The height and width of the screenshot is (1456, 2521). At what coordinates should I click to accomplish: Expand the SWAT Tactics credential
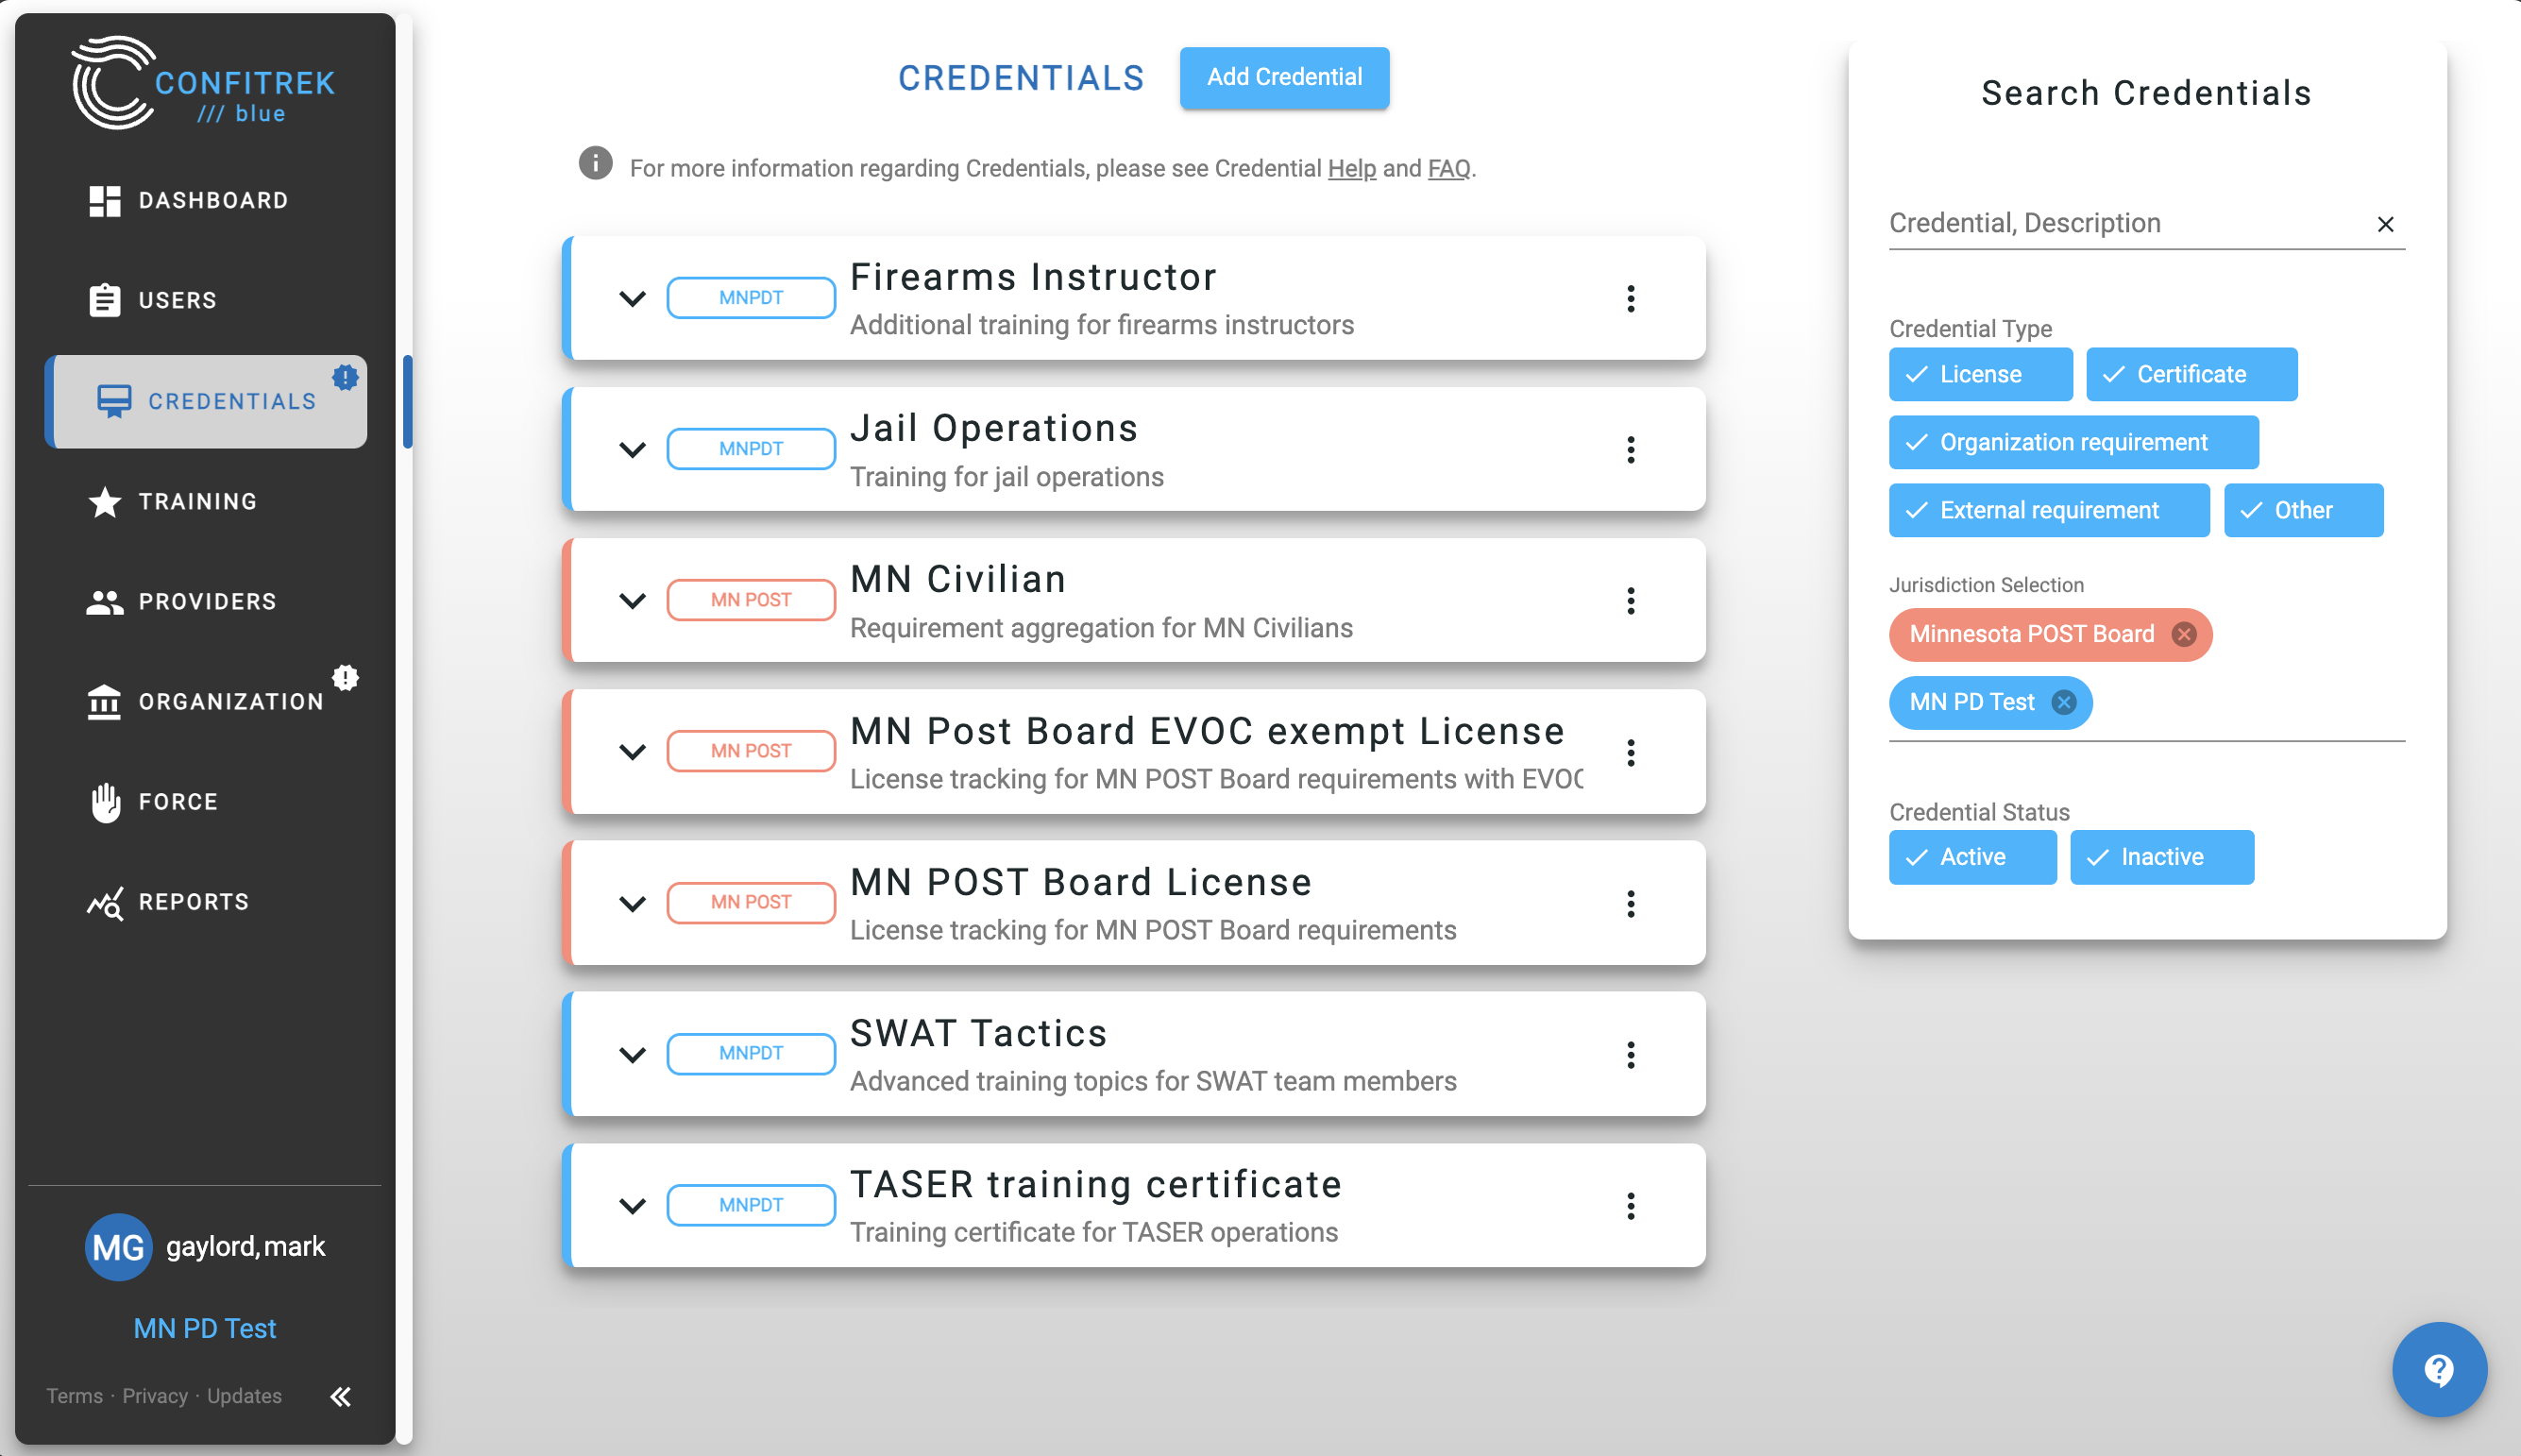[x=632, y=1054]
